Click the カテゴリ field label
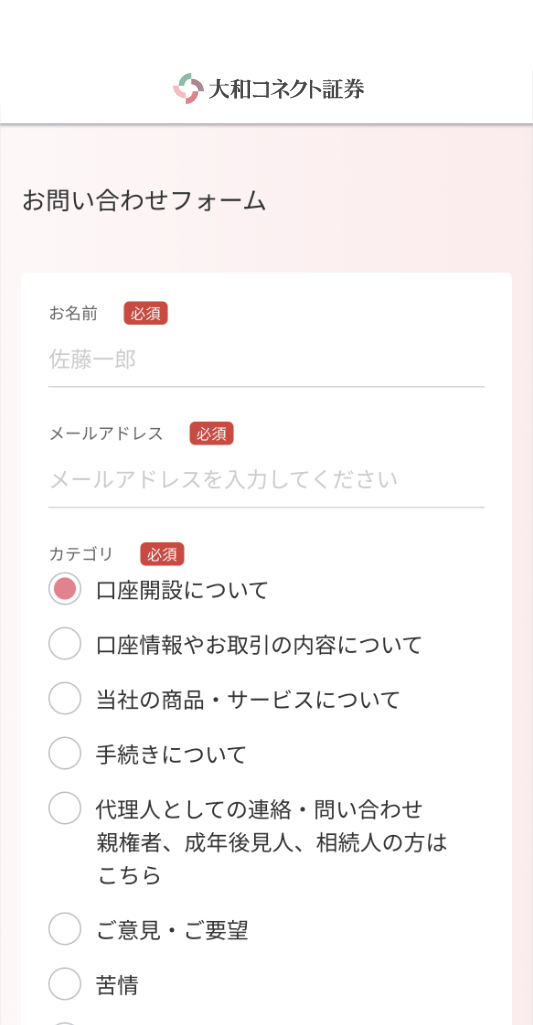 [81, 555]
